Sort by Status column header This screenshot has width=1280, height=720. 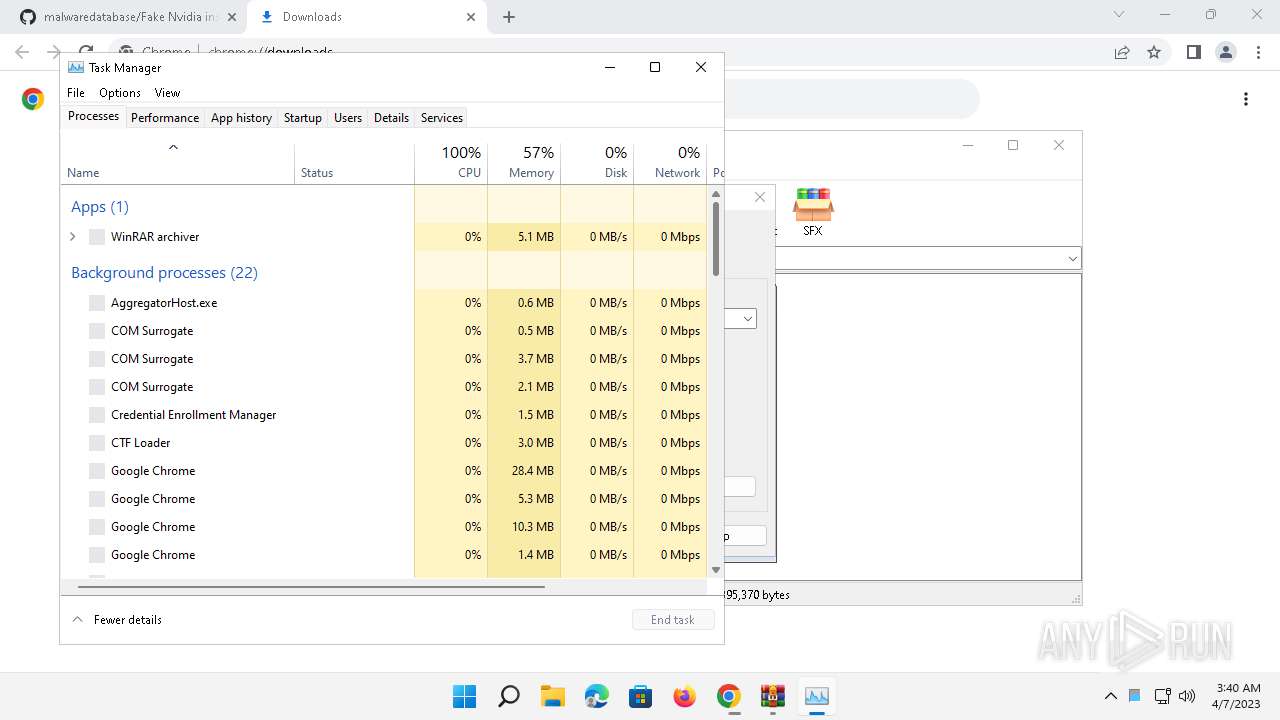click(x=354, y=163)
